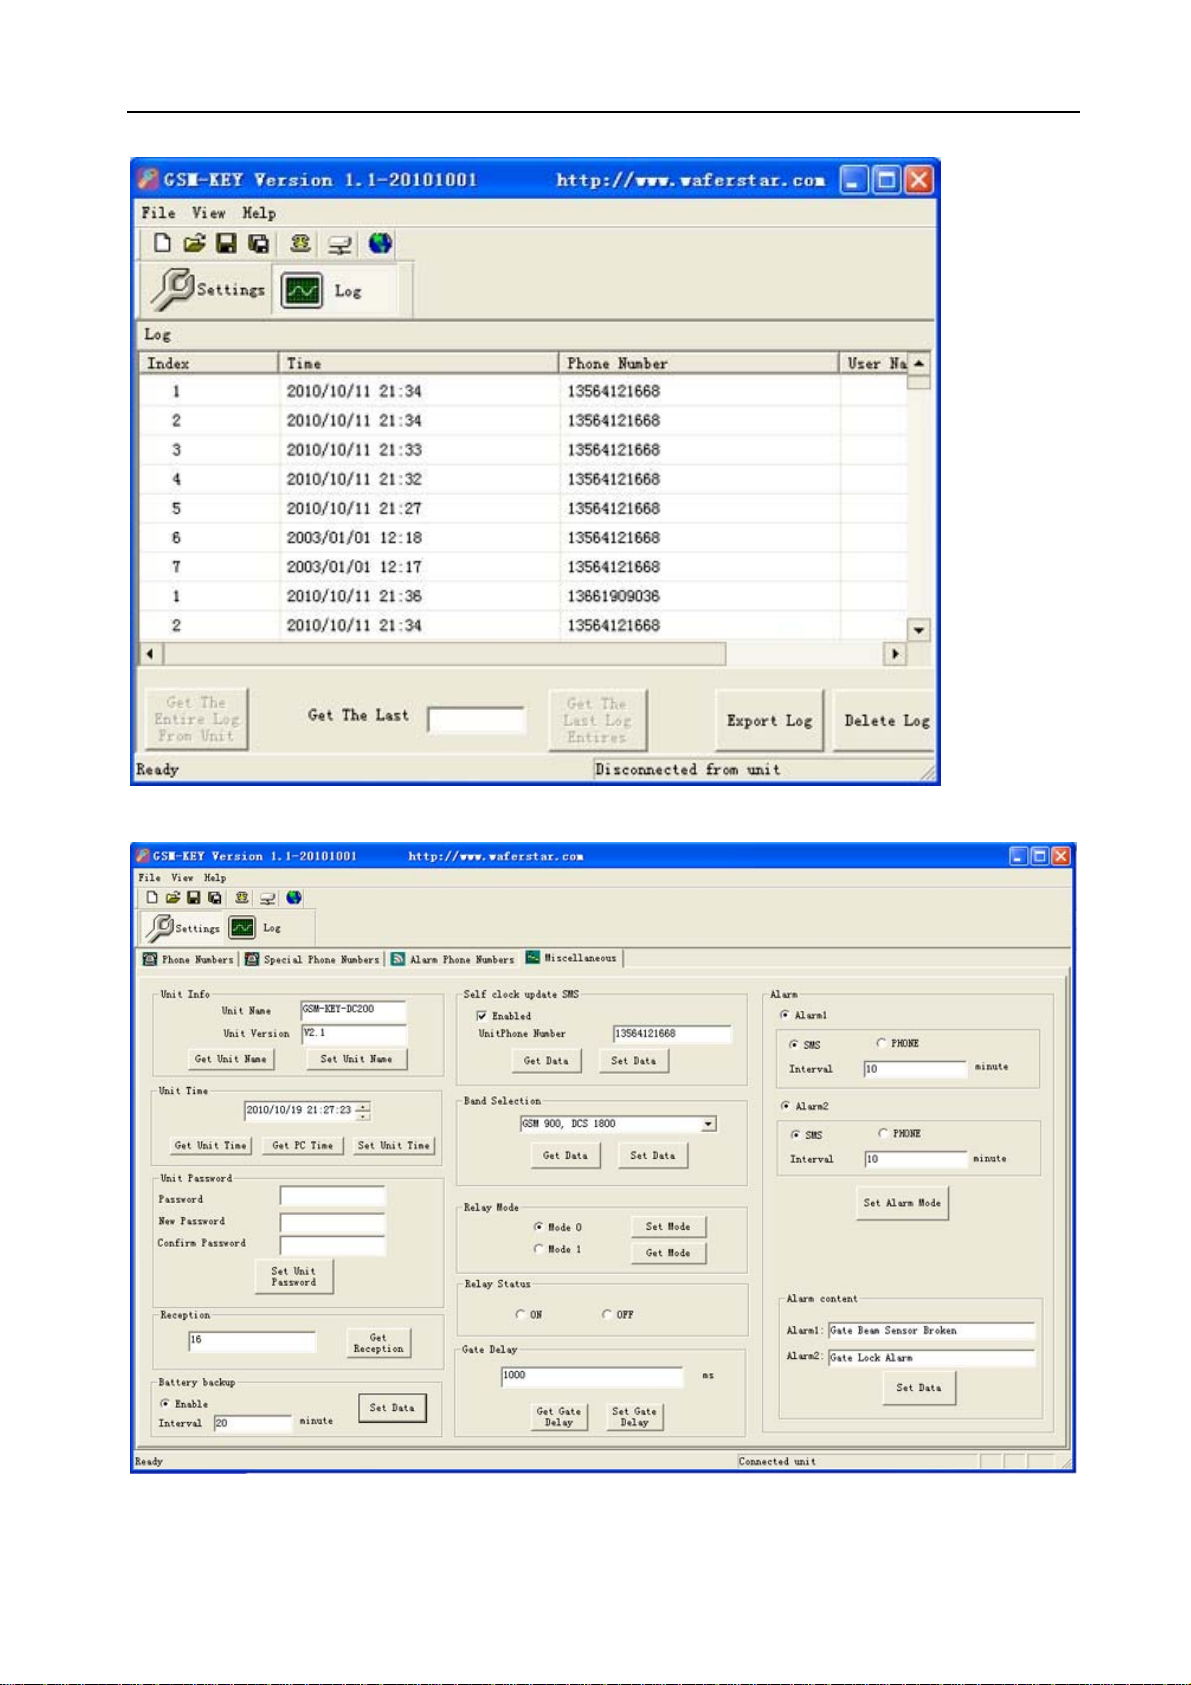Select PHONE option under Alarm2
This screenshot has height=1685, width=1191.
point(883,1133)
